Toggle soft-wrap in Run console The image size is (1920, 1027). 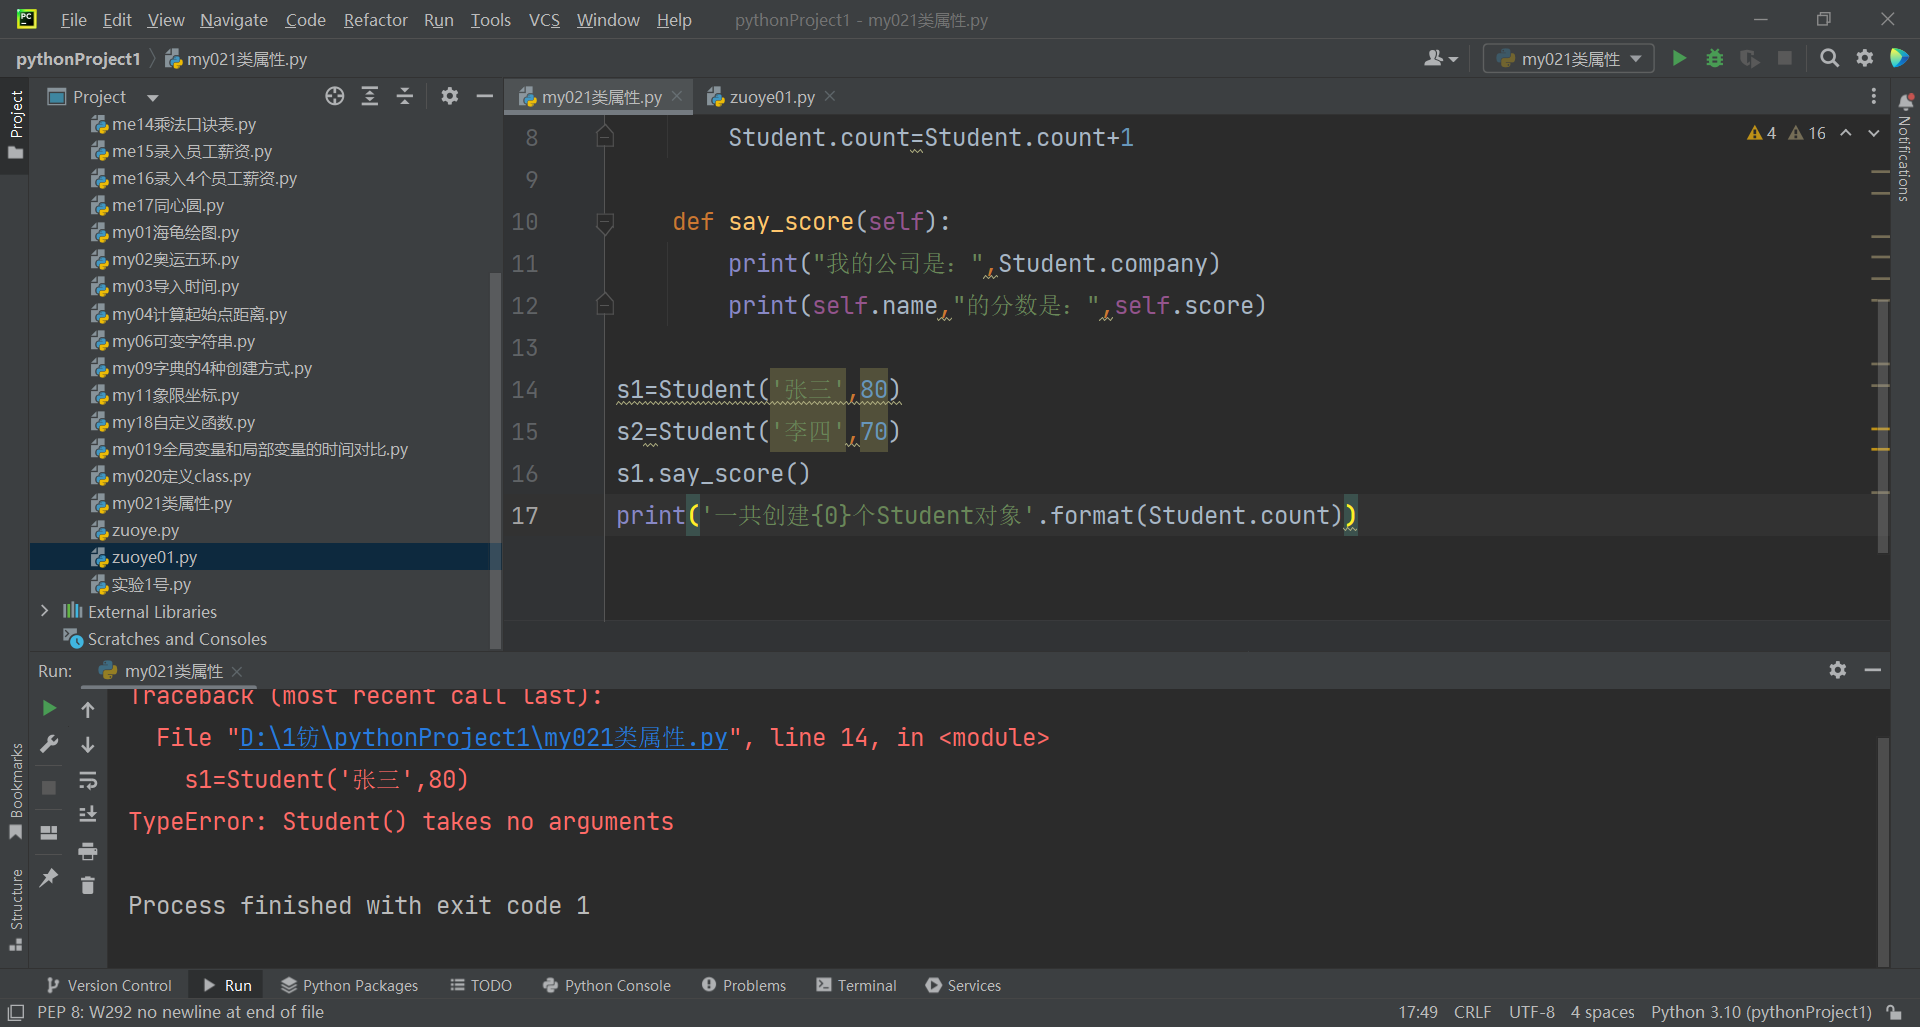pos(88,780)
